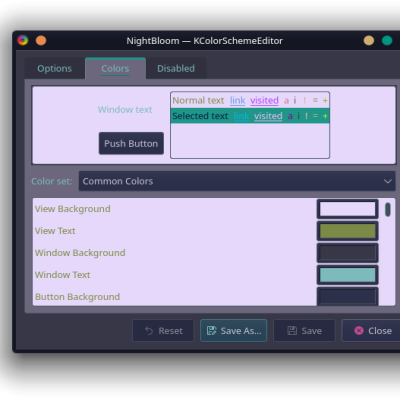Click the yellow minimize button in title bar

click(369, 41)
